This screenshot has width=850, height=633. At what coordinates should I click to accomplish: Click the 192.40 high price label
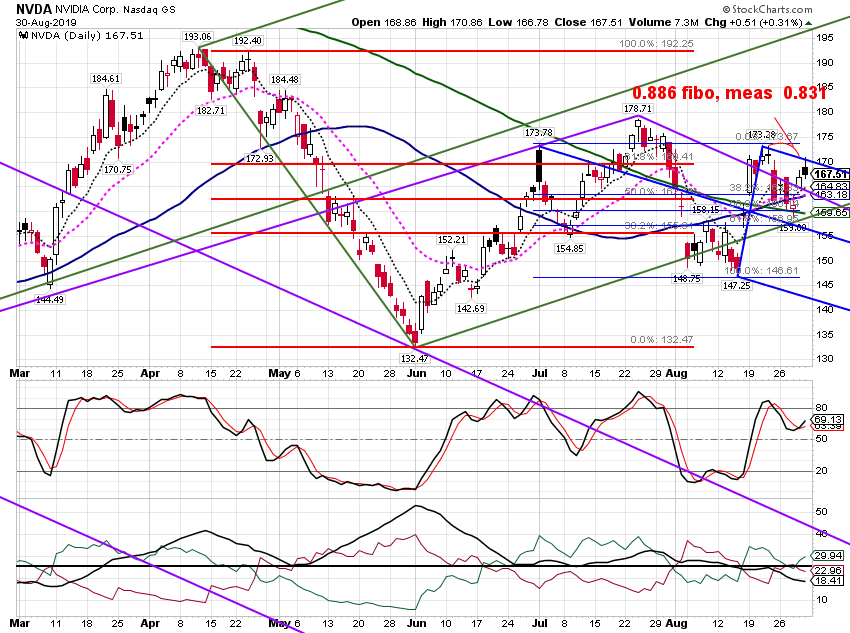[x=248, y=41]
